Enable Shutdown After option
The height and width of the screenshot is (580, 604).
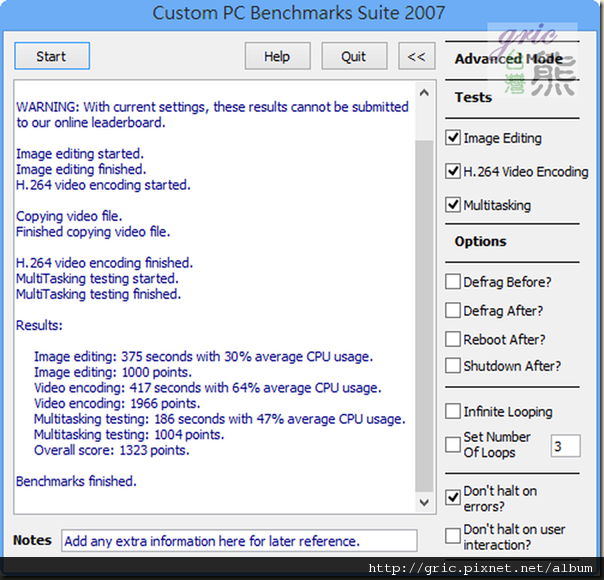point(453,365)
